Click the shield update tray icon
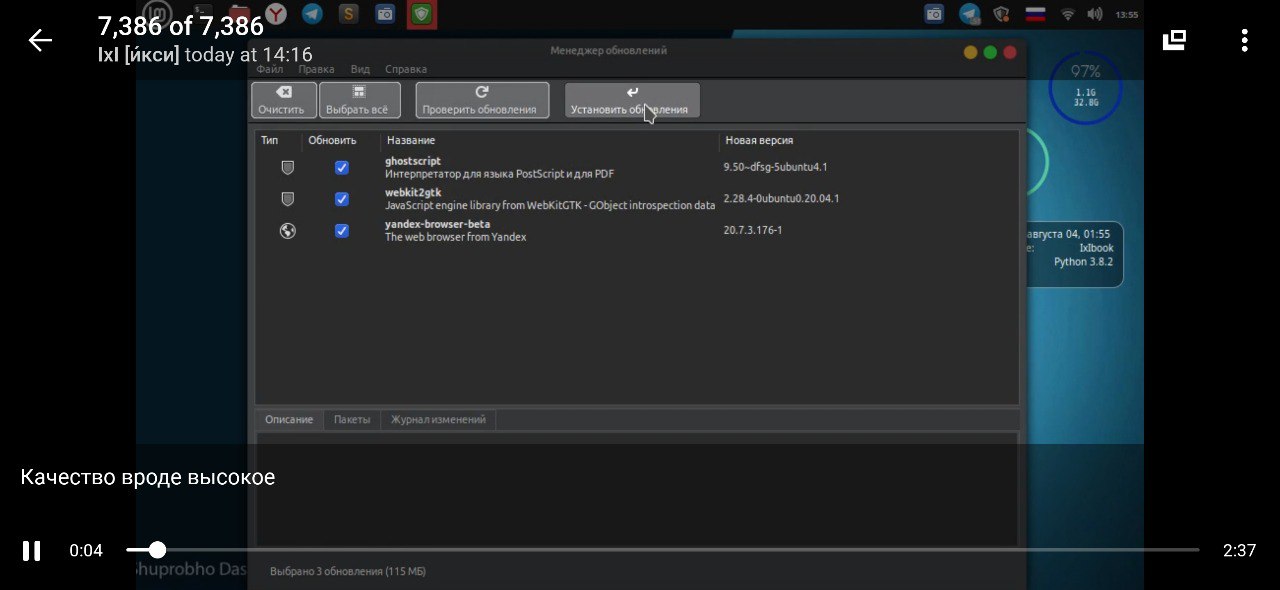Viewport: 1280px width, 590px height. [1001, 14]
